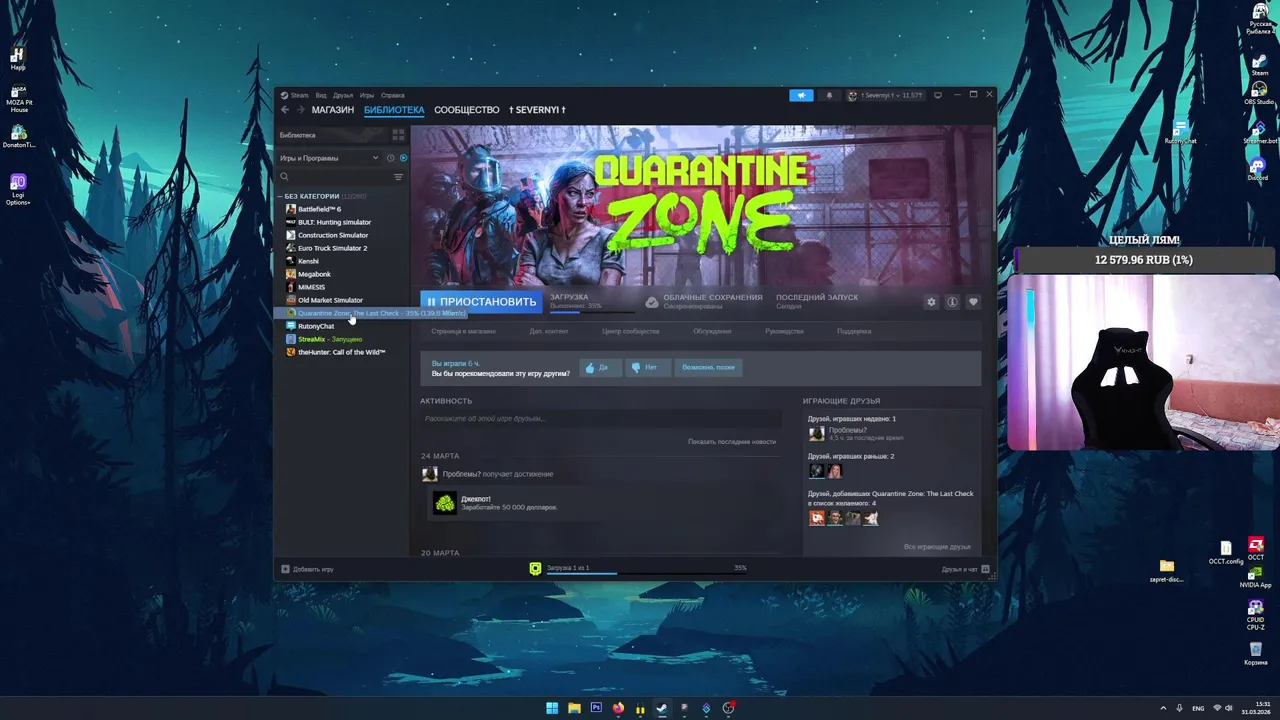This screenshot has width=1280, height=720.
Task: Go forward with the Steam forward arrow
Action: (x=300, y=110)
